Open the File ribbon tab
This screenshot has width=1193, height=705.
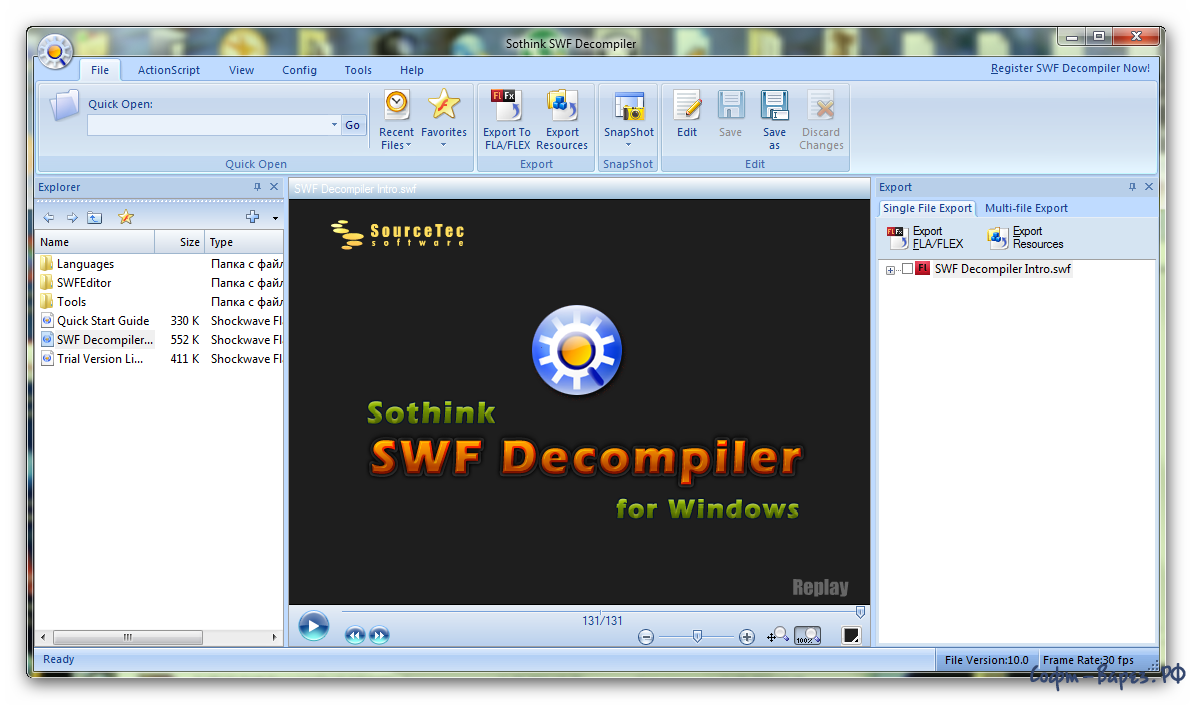coord(100,70)
